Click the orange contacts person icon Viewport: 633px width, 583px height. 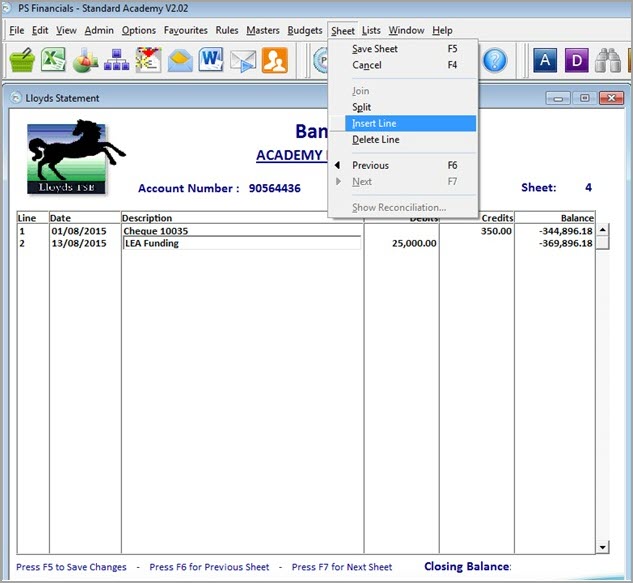[x=274, y=61]
